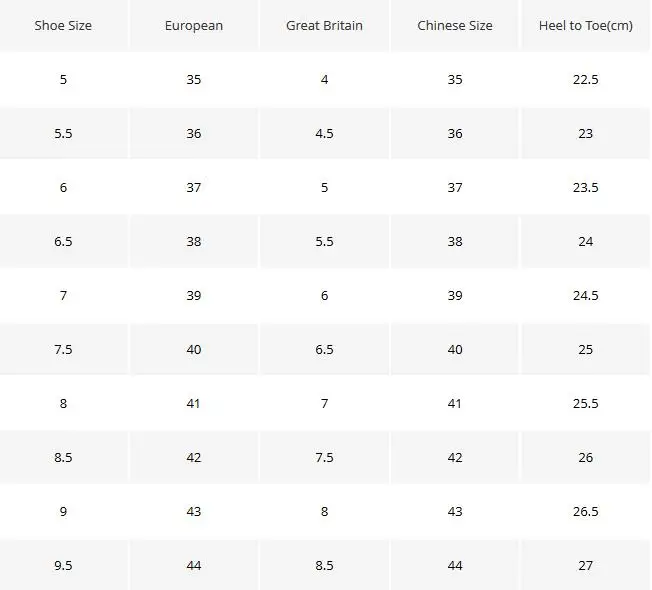This screenshot has width=652, height=590.
Task: Select Great Britain size 7.5 cell
Action: click(324, 457)
